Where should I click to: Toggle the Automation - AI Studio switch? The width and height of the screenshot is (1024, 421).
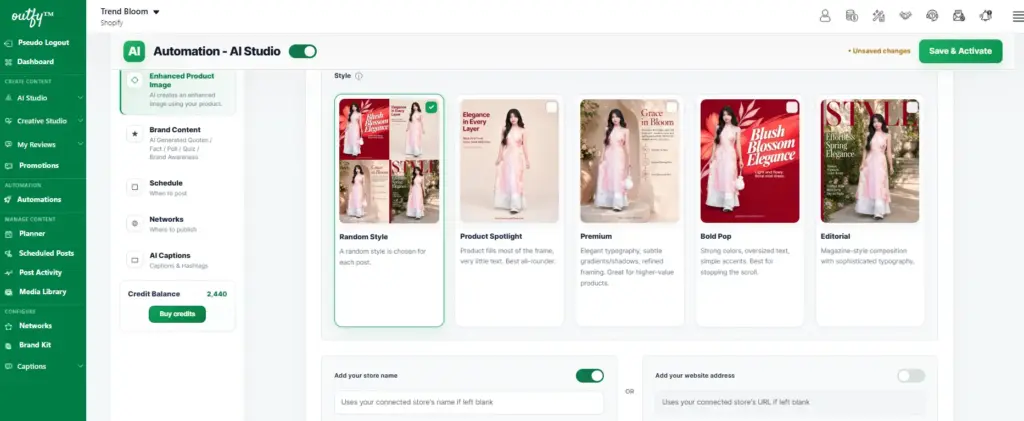click(302, 51)
